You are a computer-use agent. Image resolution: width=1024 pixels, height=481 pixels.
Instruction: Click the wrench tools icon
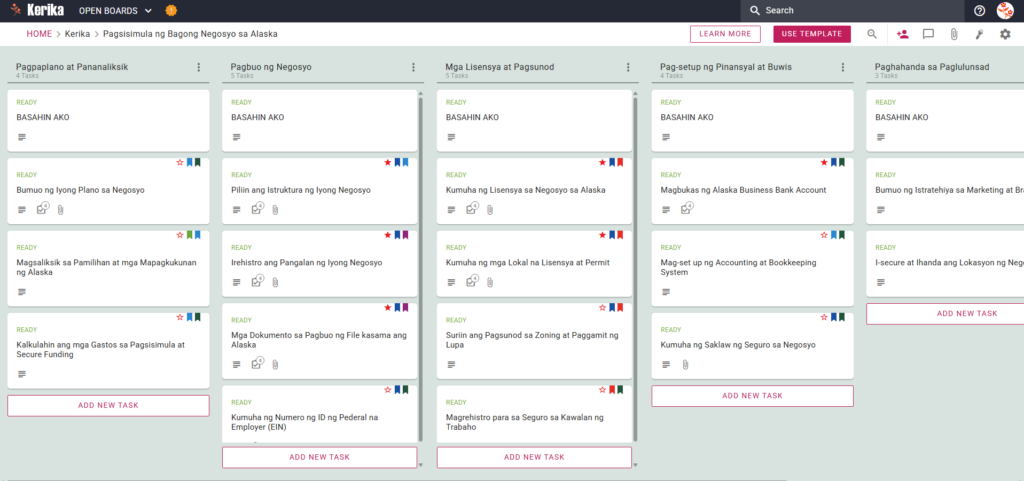click(x=979, y=34)
